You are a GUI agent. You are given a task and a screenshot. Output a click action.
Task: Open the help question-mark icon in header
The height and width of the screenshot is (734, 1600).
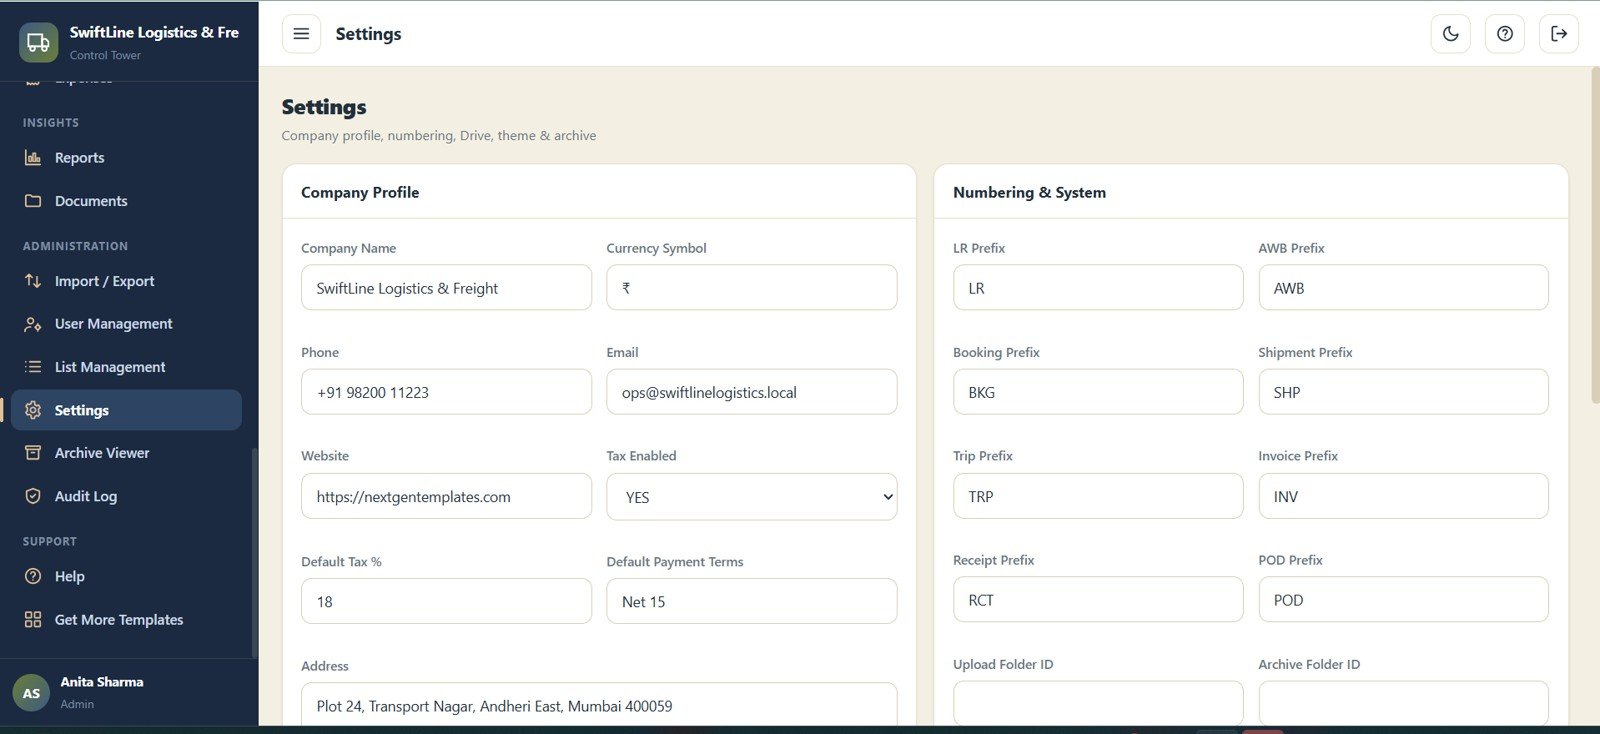pos(1505,34)
